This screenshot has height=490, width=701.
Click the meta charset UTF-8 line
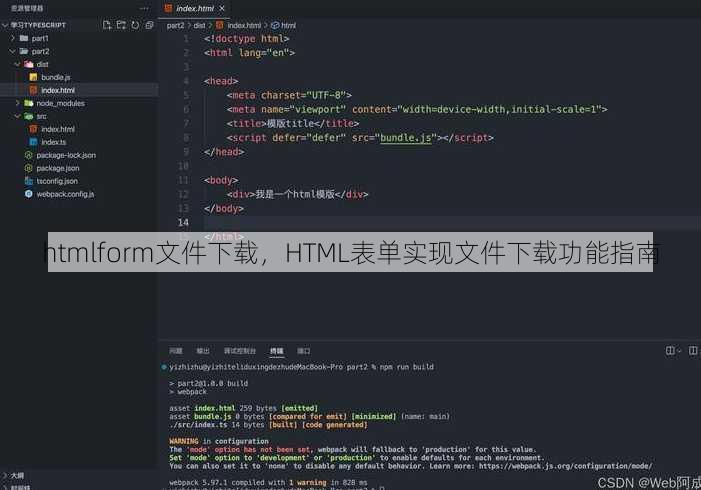click(289, 95)
